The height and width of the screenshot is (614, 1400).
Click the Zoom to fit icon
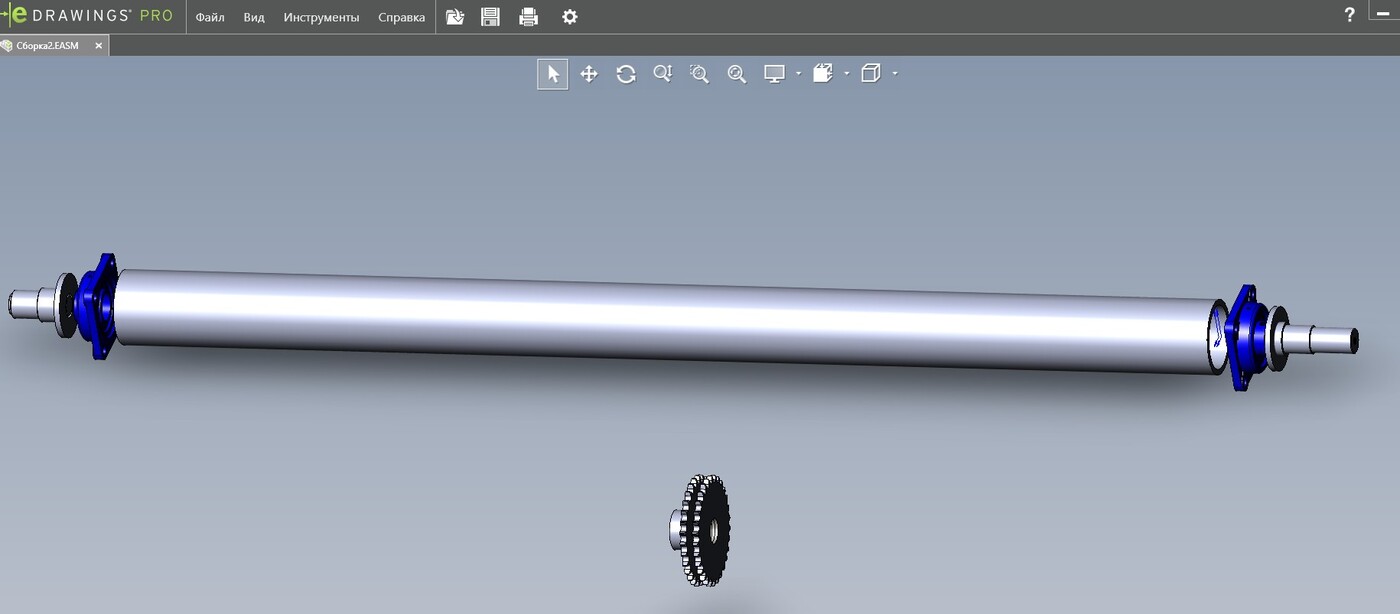737,74
